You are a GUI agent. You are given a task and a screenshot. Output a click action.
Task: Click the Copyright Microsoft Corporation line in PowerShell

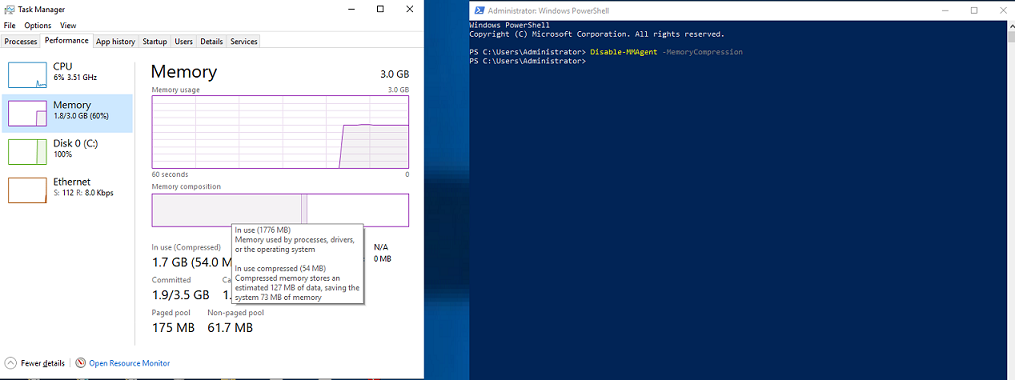(x=597, y=34)
